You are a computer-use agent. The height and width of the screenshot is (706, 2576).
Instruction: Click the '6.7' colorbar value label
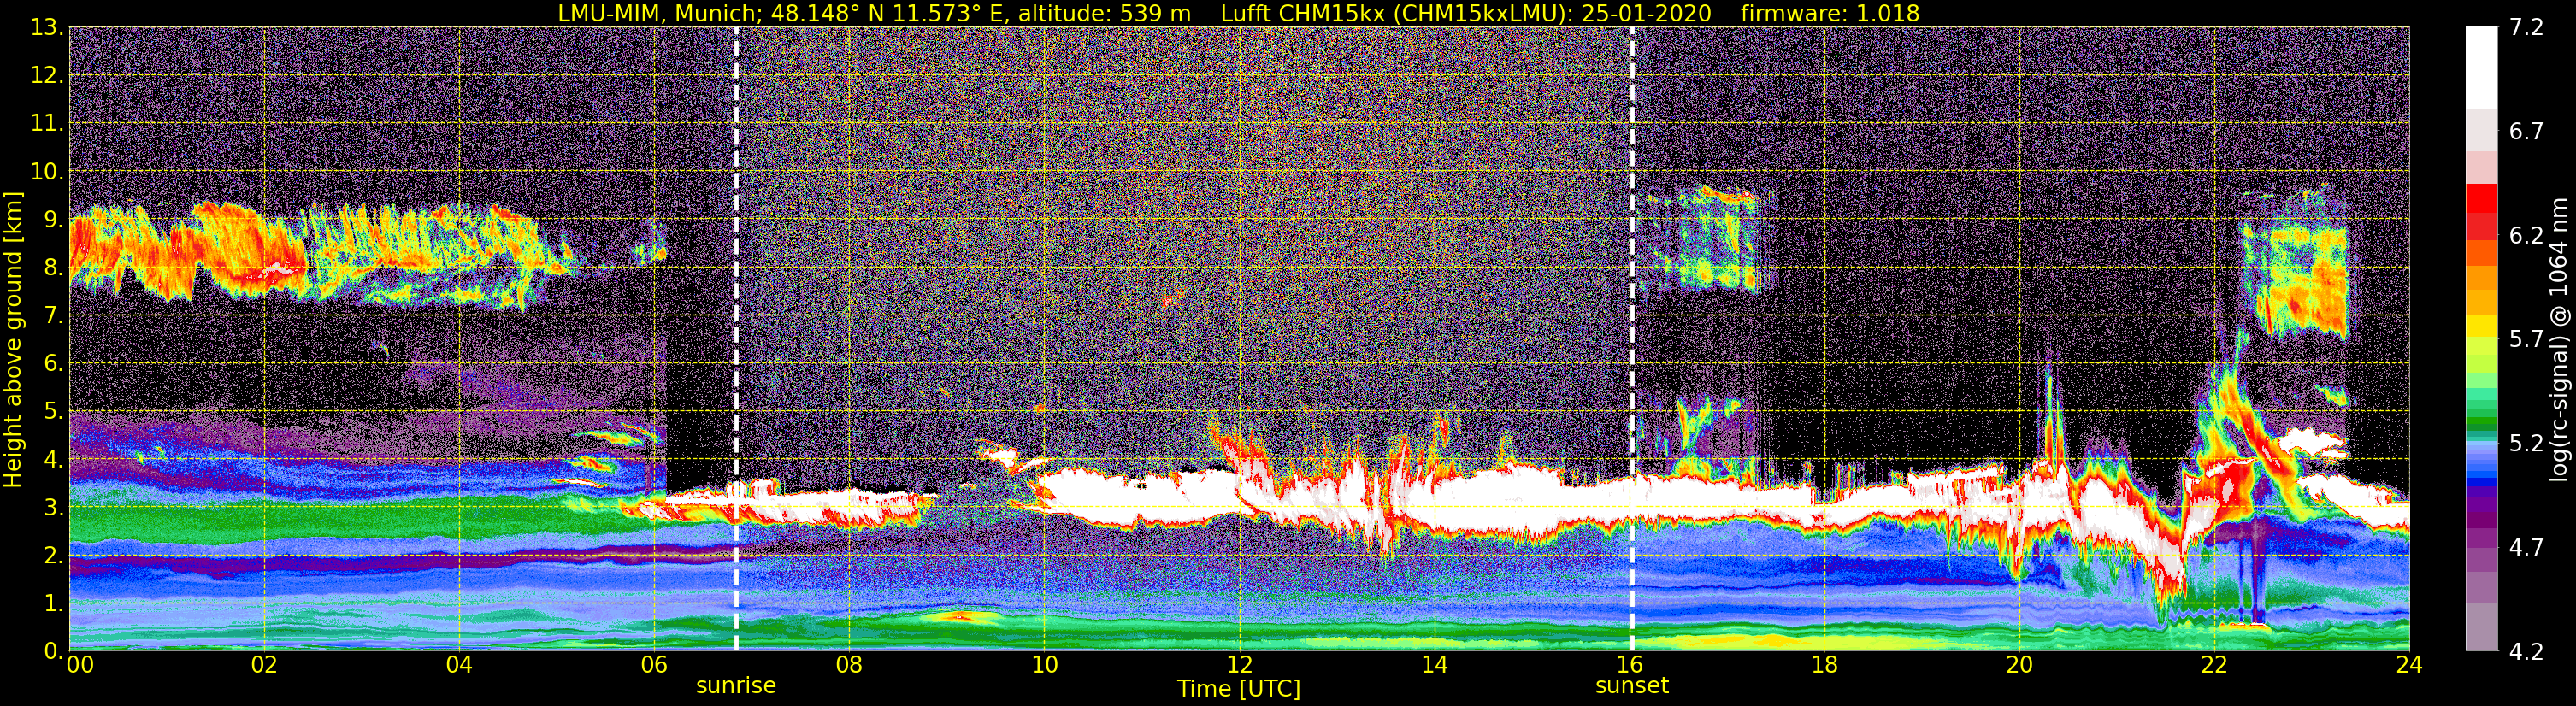(x=2526, y=132)
